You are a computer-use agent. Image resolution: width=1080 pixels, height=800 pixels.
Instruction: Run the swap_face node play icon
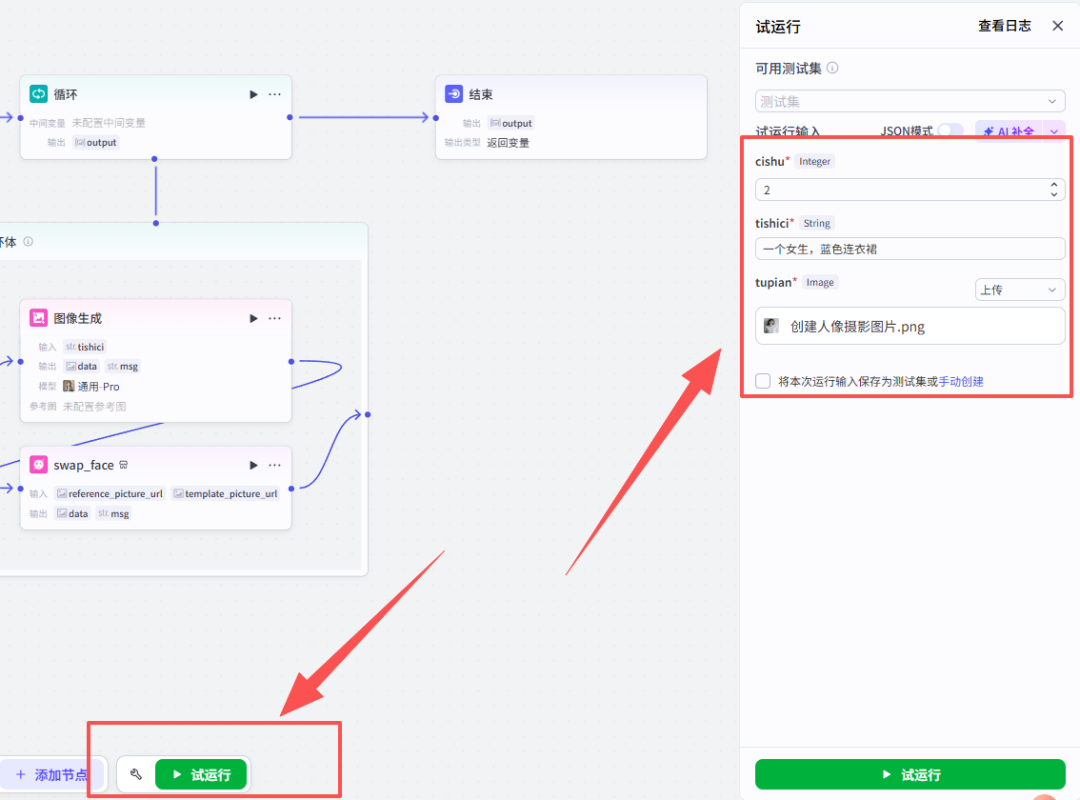click(x=253, y=465)
